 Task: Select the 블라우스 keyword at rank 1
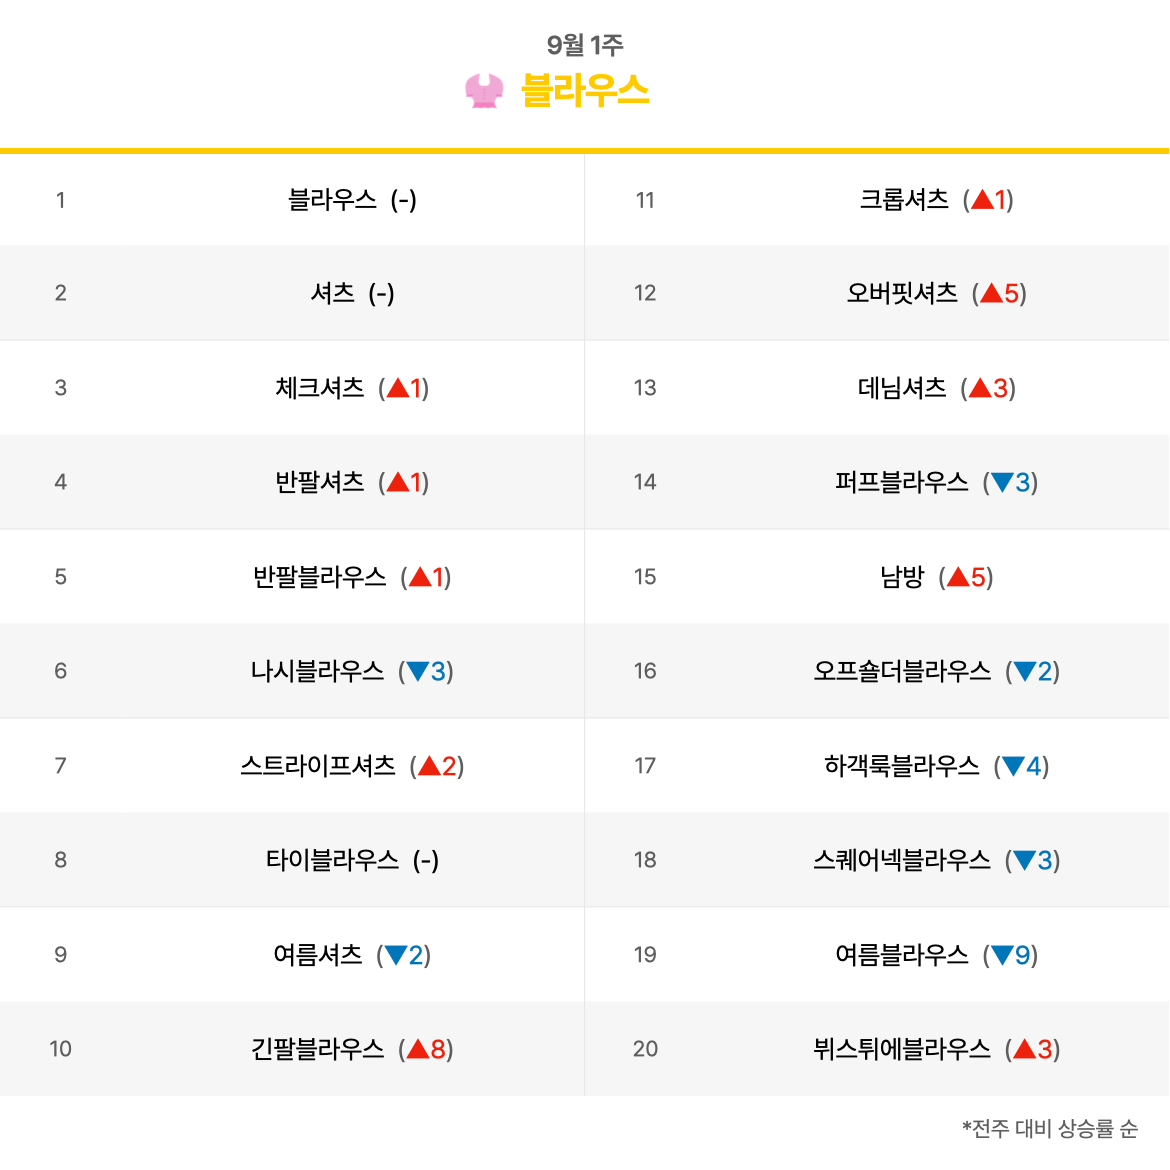(x=333, y=200)
